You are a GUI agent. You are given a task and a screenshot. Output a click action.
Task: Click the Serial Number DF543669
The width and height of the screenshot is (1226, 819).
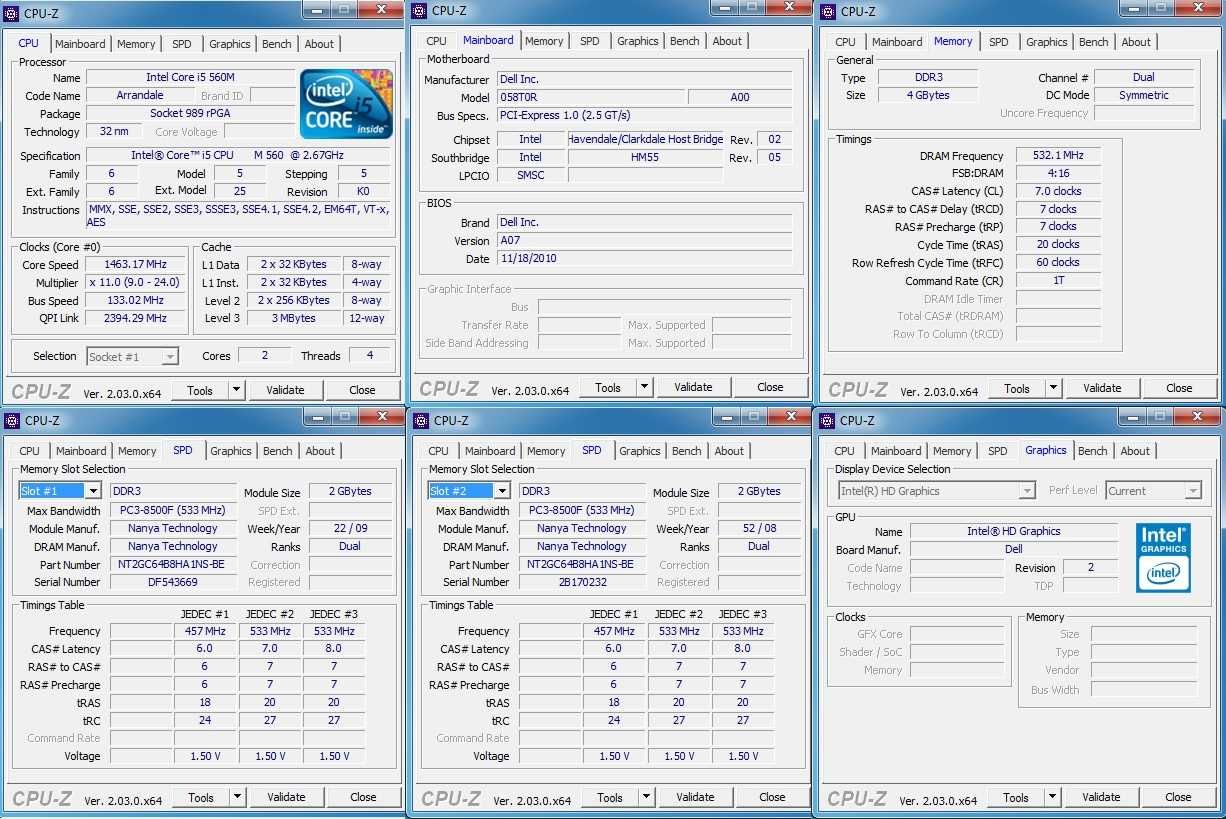coord(173,582)
